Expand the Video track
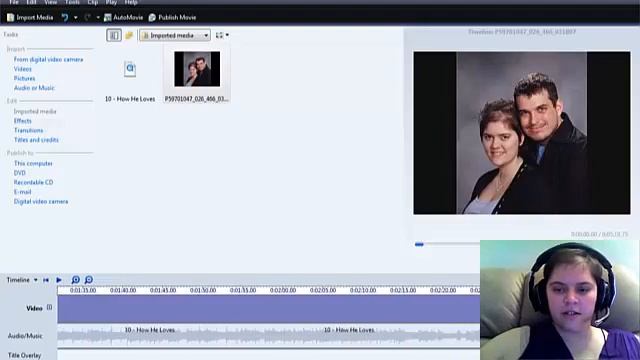Image resolution: width=640 pixels, height=360 pixels. coord(49,307)
